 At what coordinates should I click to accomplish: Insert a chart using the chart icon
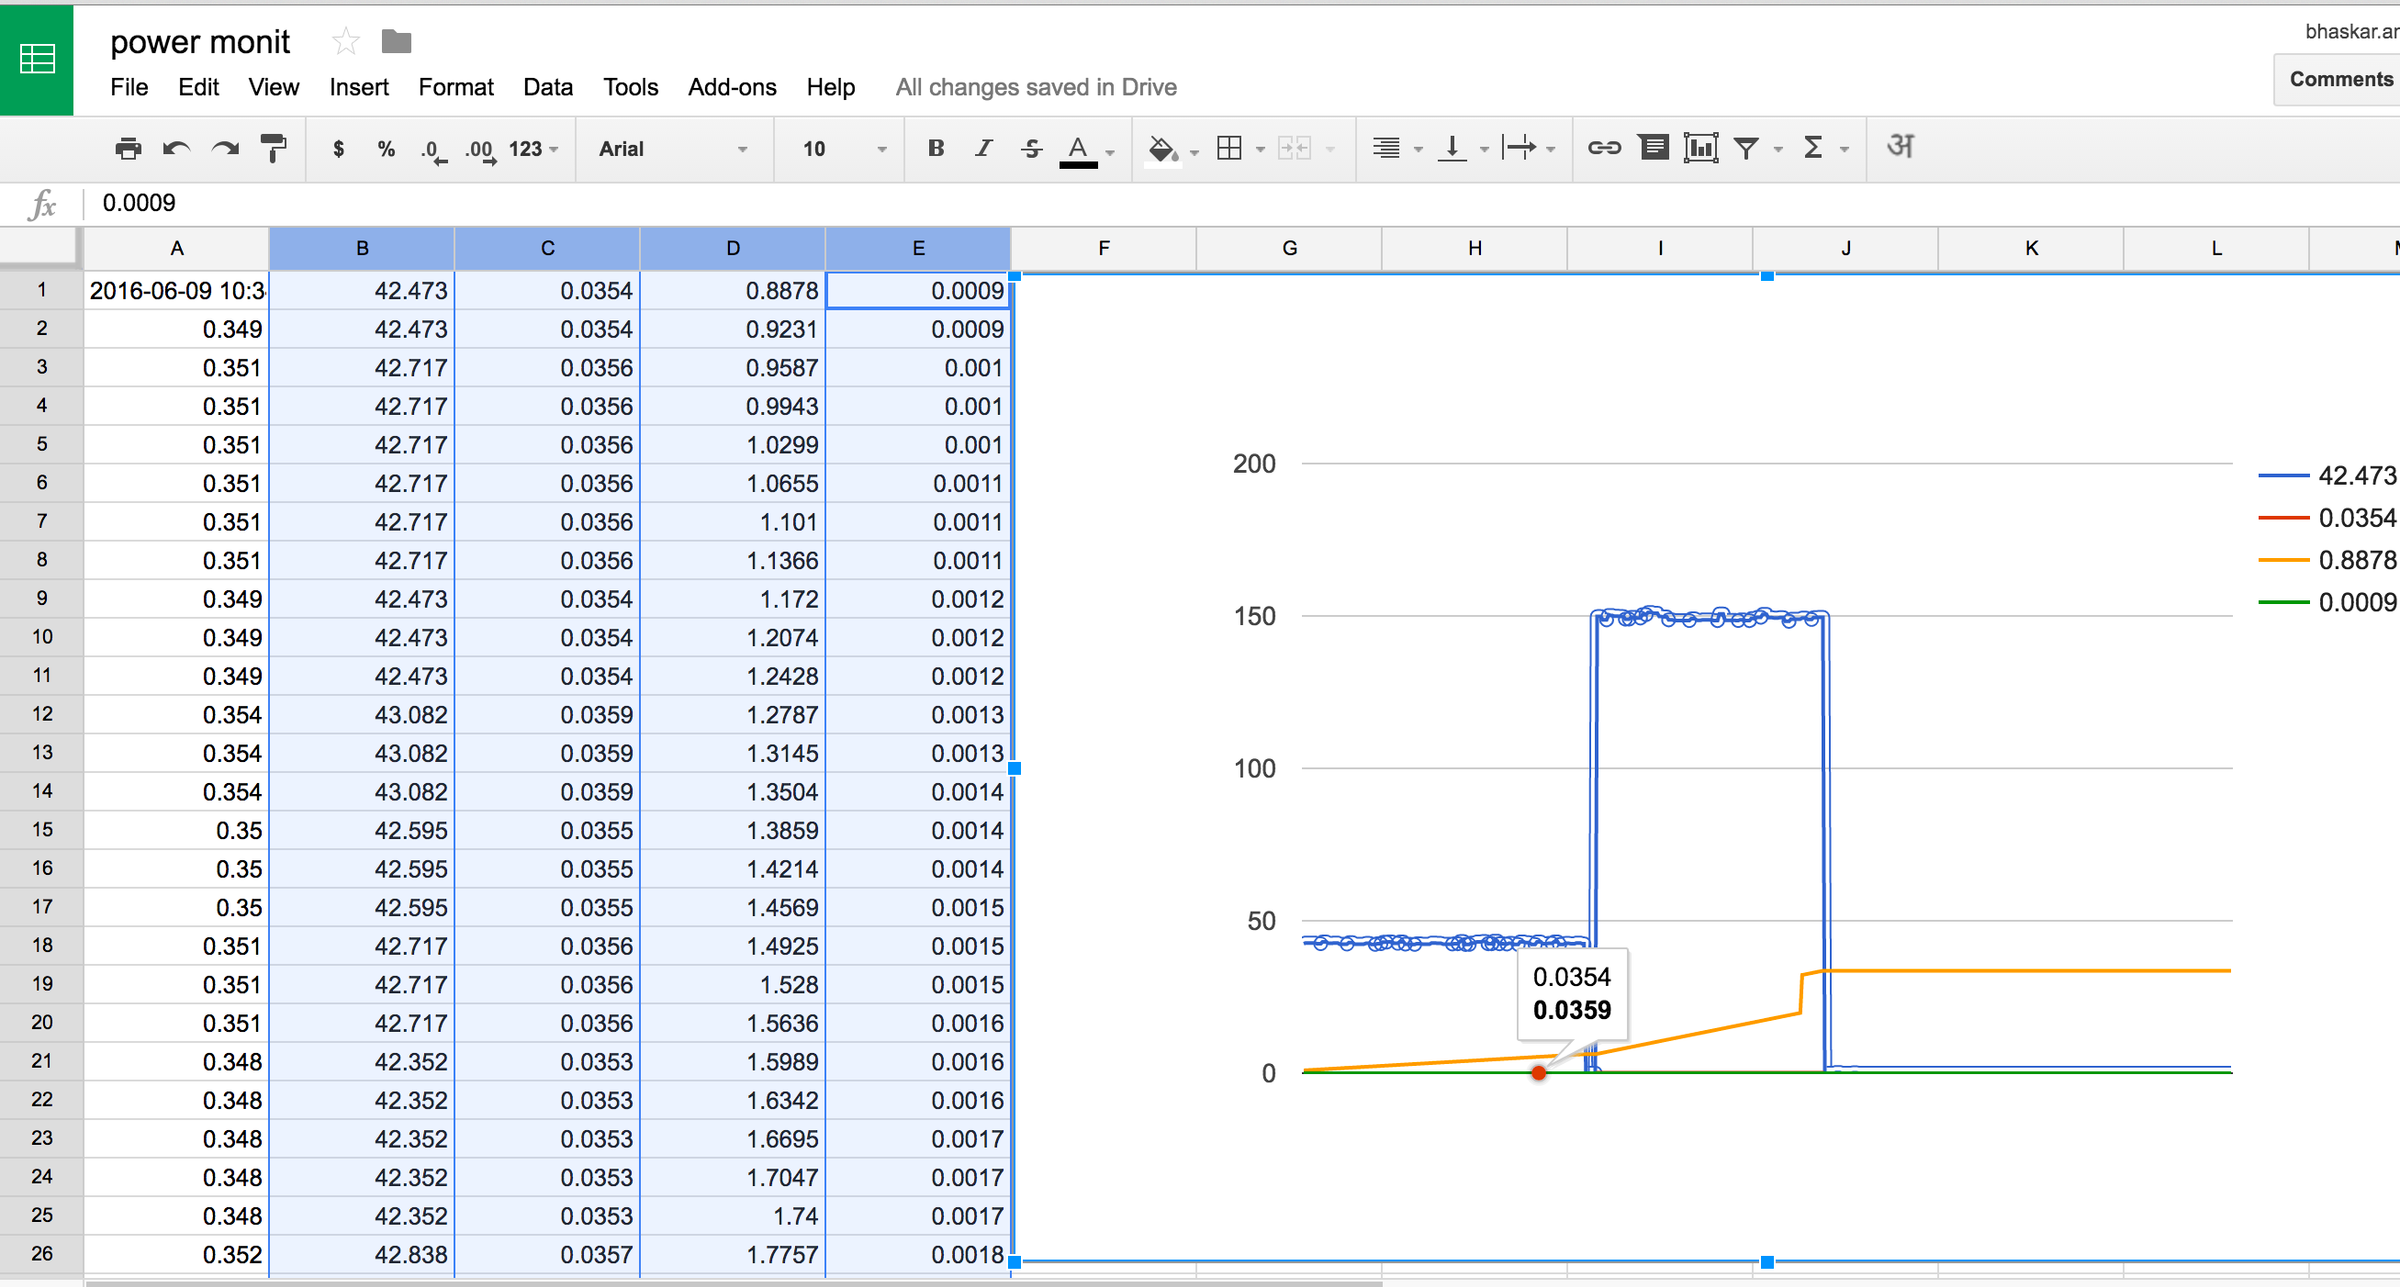point(1701,148)
